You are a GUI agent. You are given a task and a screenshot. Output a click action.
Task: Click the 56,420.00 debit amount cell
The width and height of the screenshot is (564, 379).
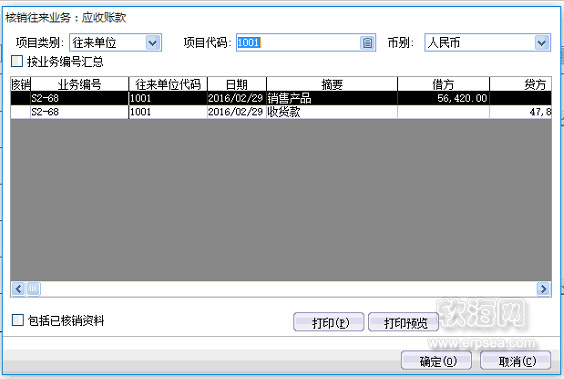443,98
